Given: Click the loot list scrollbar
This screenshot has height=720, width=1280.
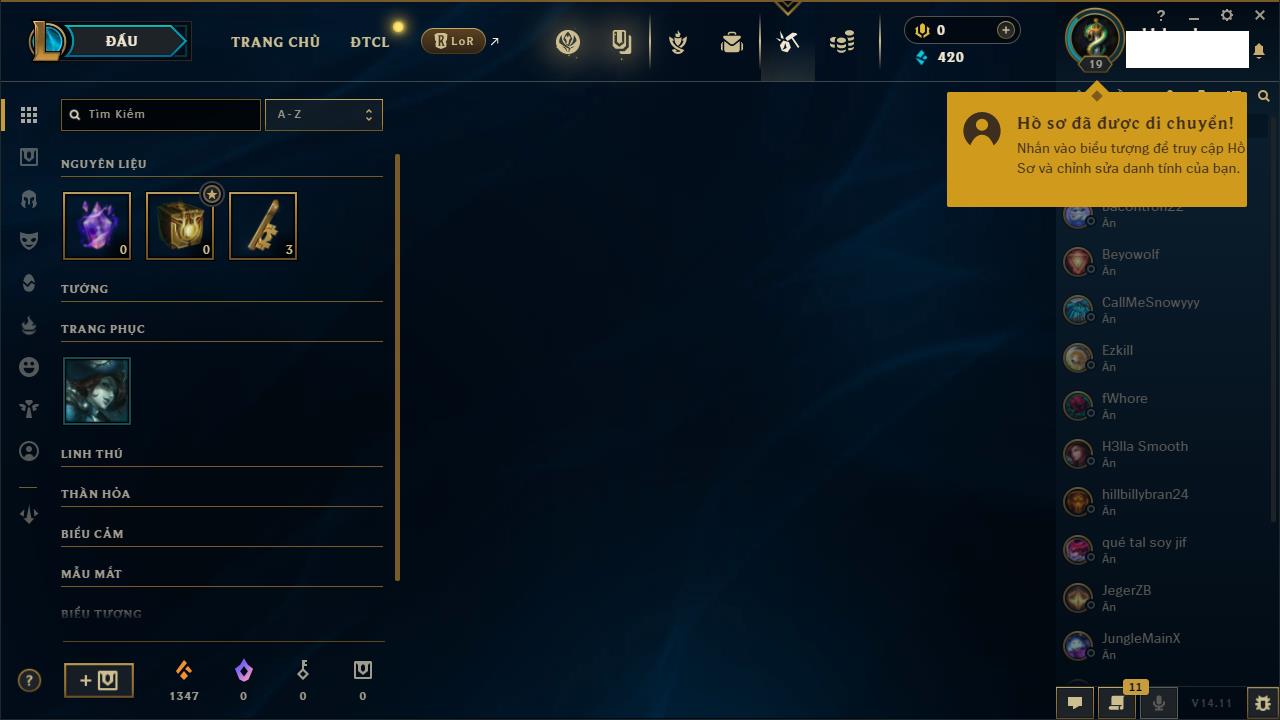Looking at the screenshot, I should pos(398,367).
